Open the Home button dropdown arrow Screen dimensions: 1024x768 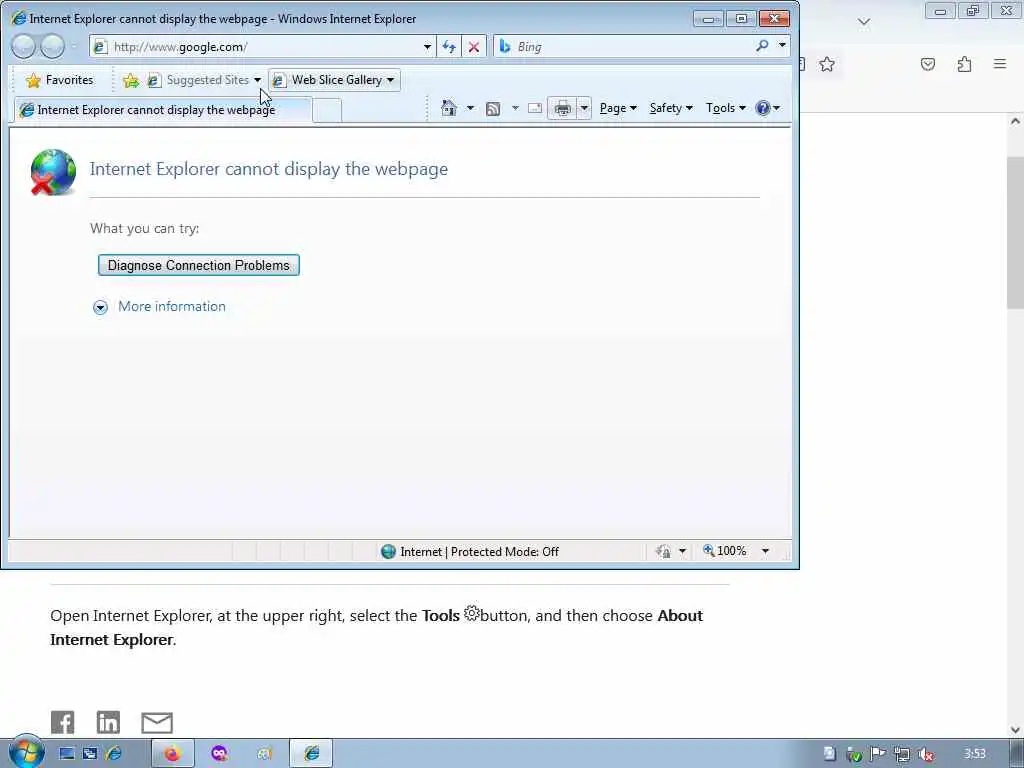470,108
